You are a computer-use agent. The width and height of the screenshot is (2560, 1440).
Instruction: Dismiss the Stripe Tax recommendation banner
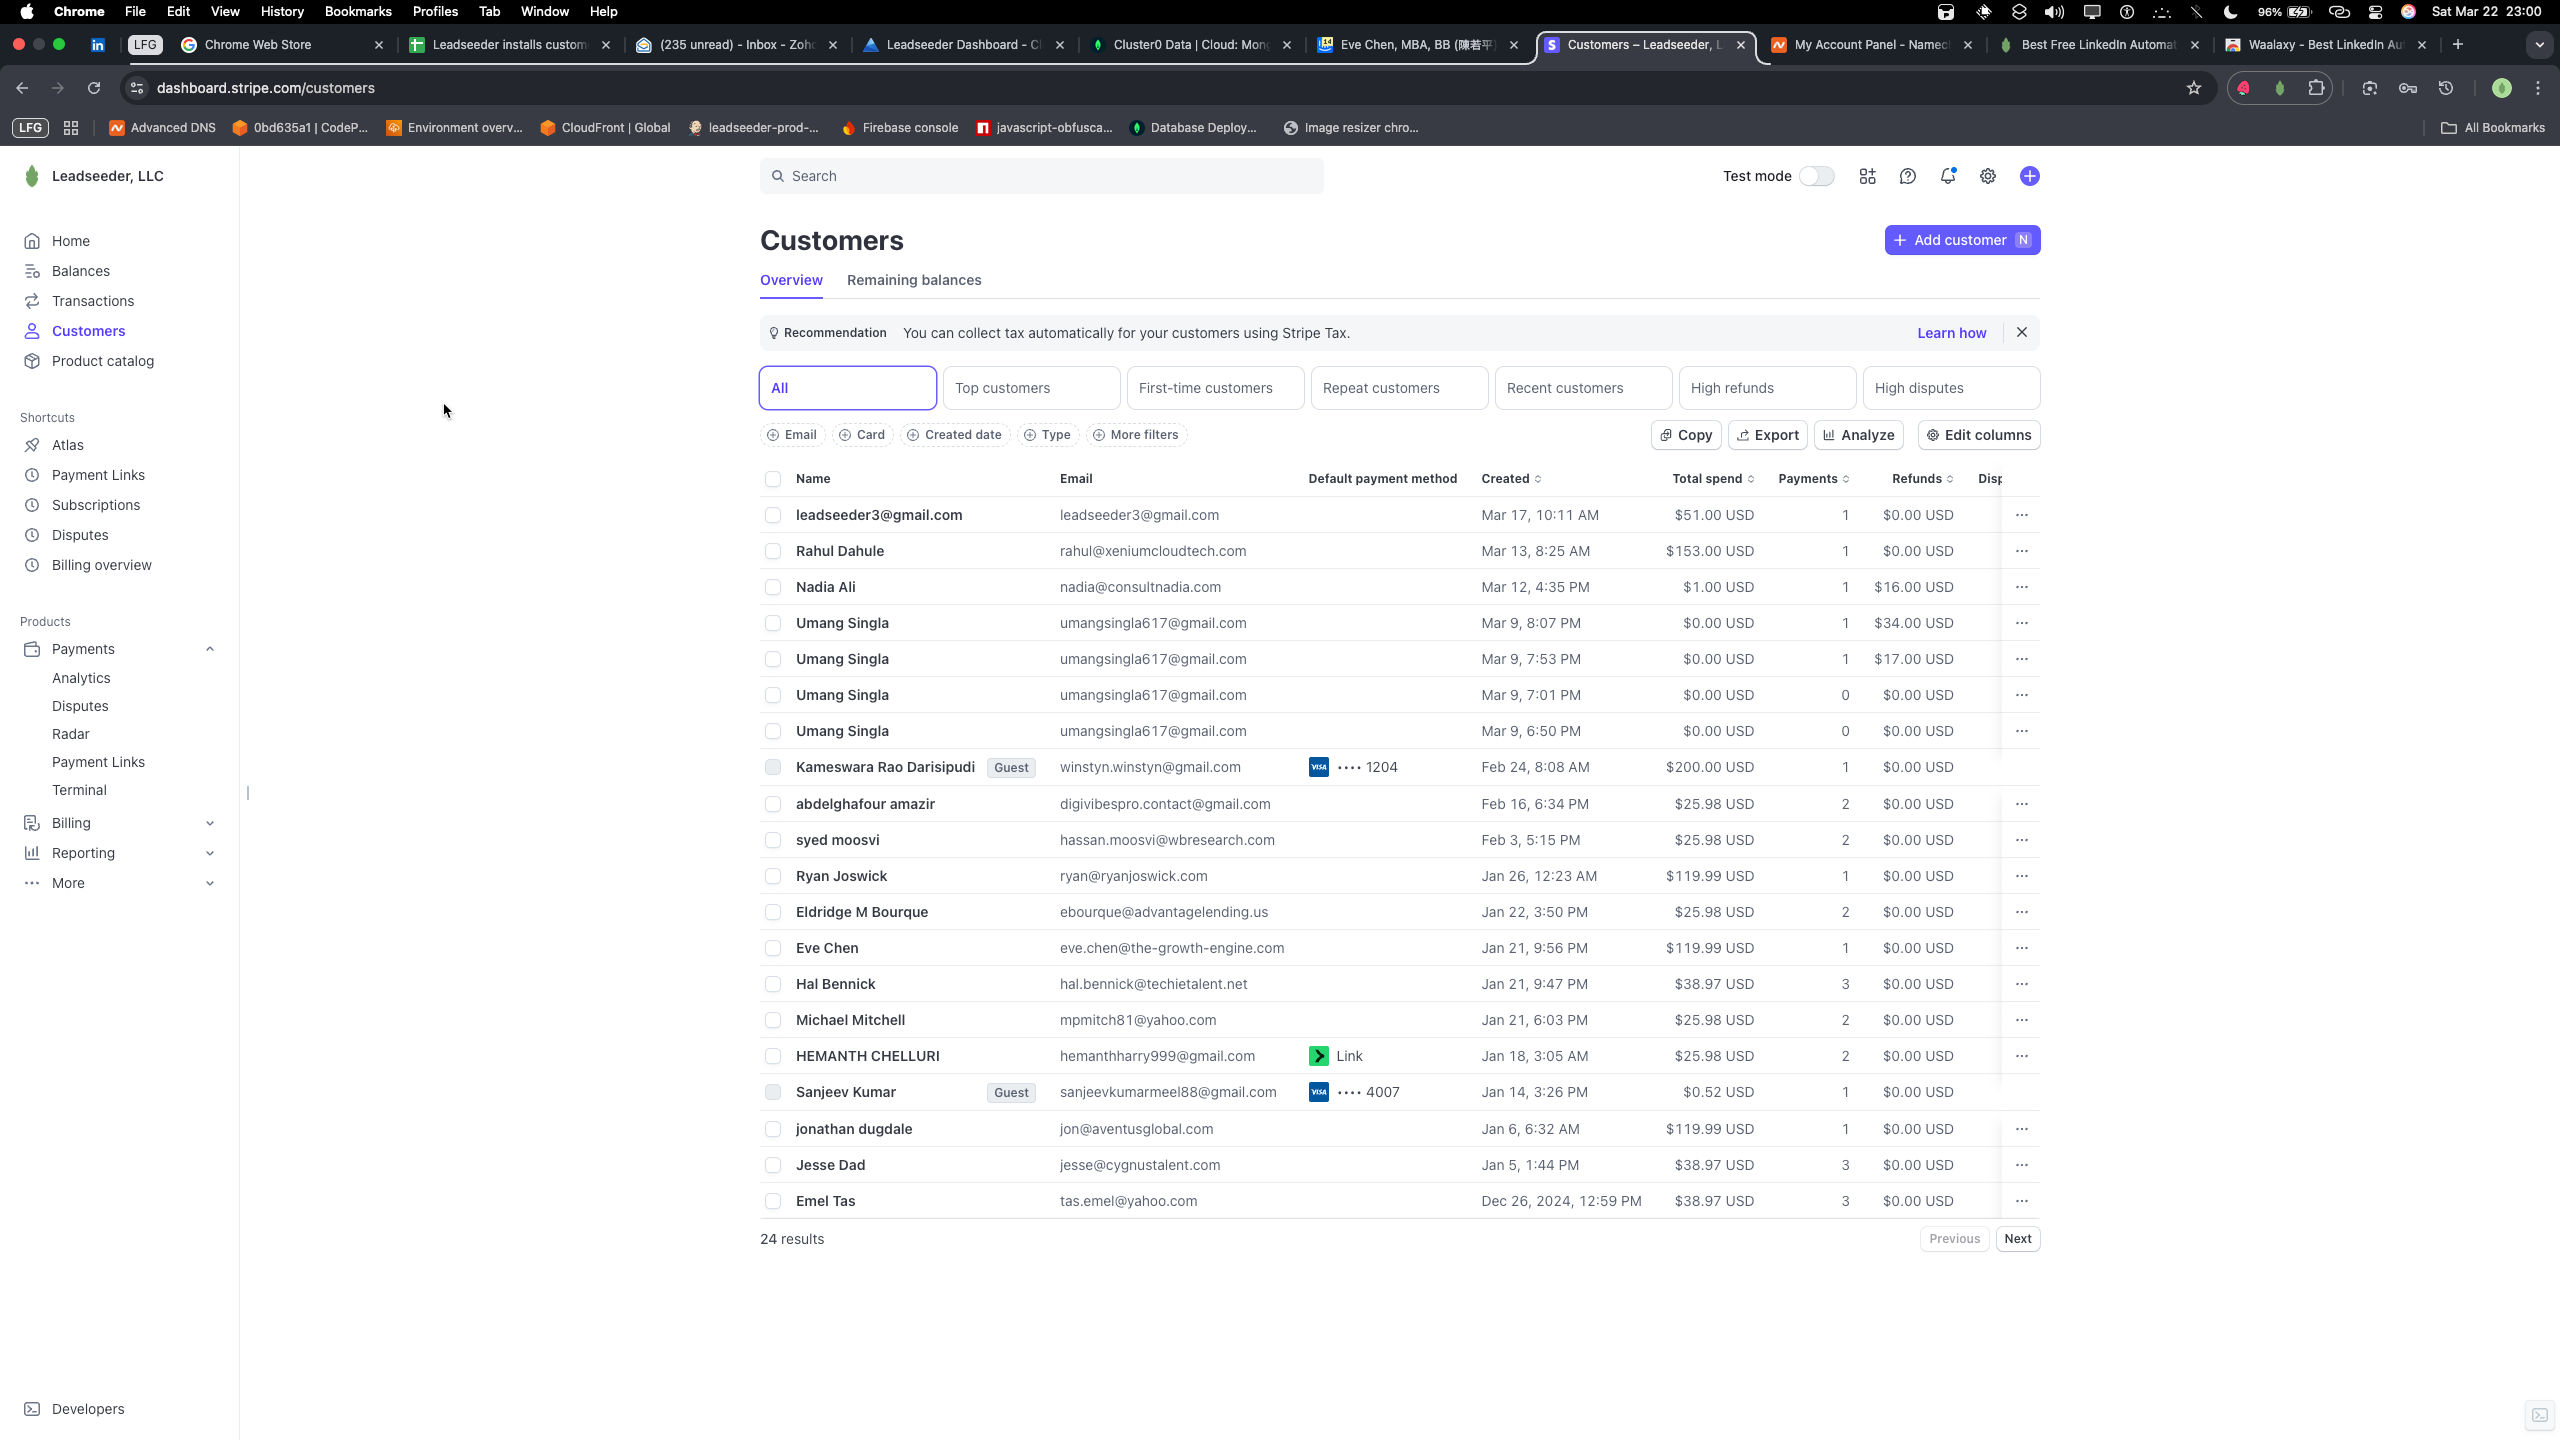2021,332
